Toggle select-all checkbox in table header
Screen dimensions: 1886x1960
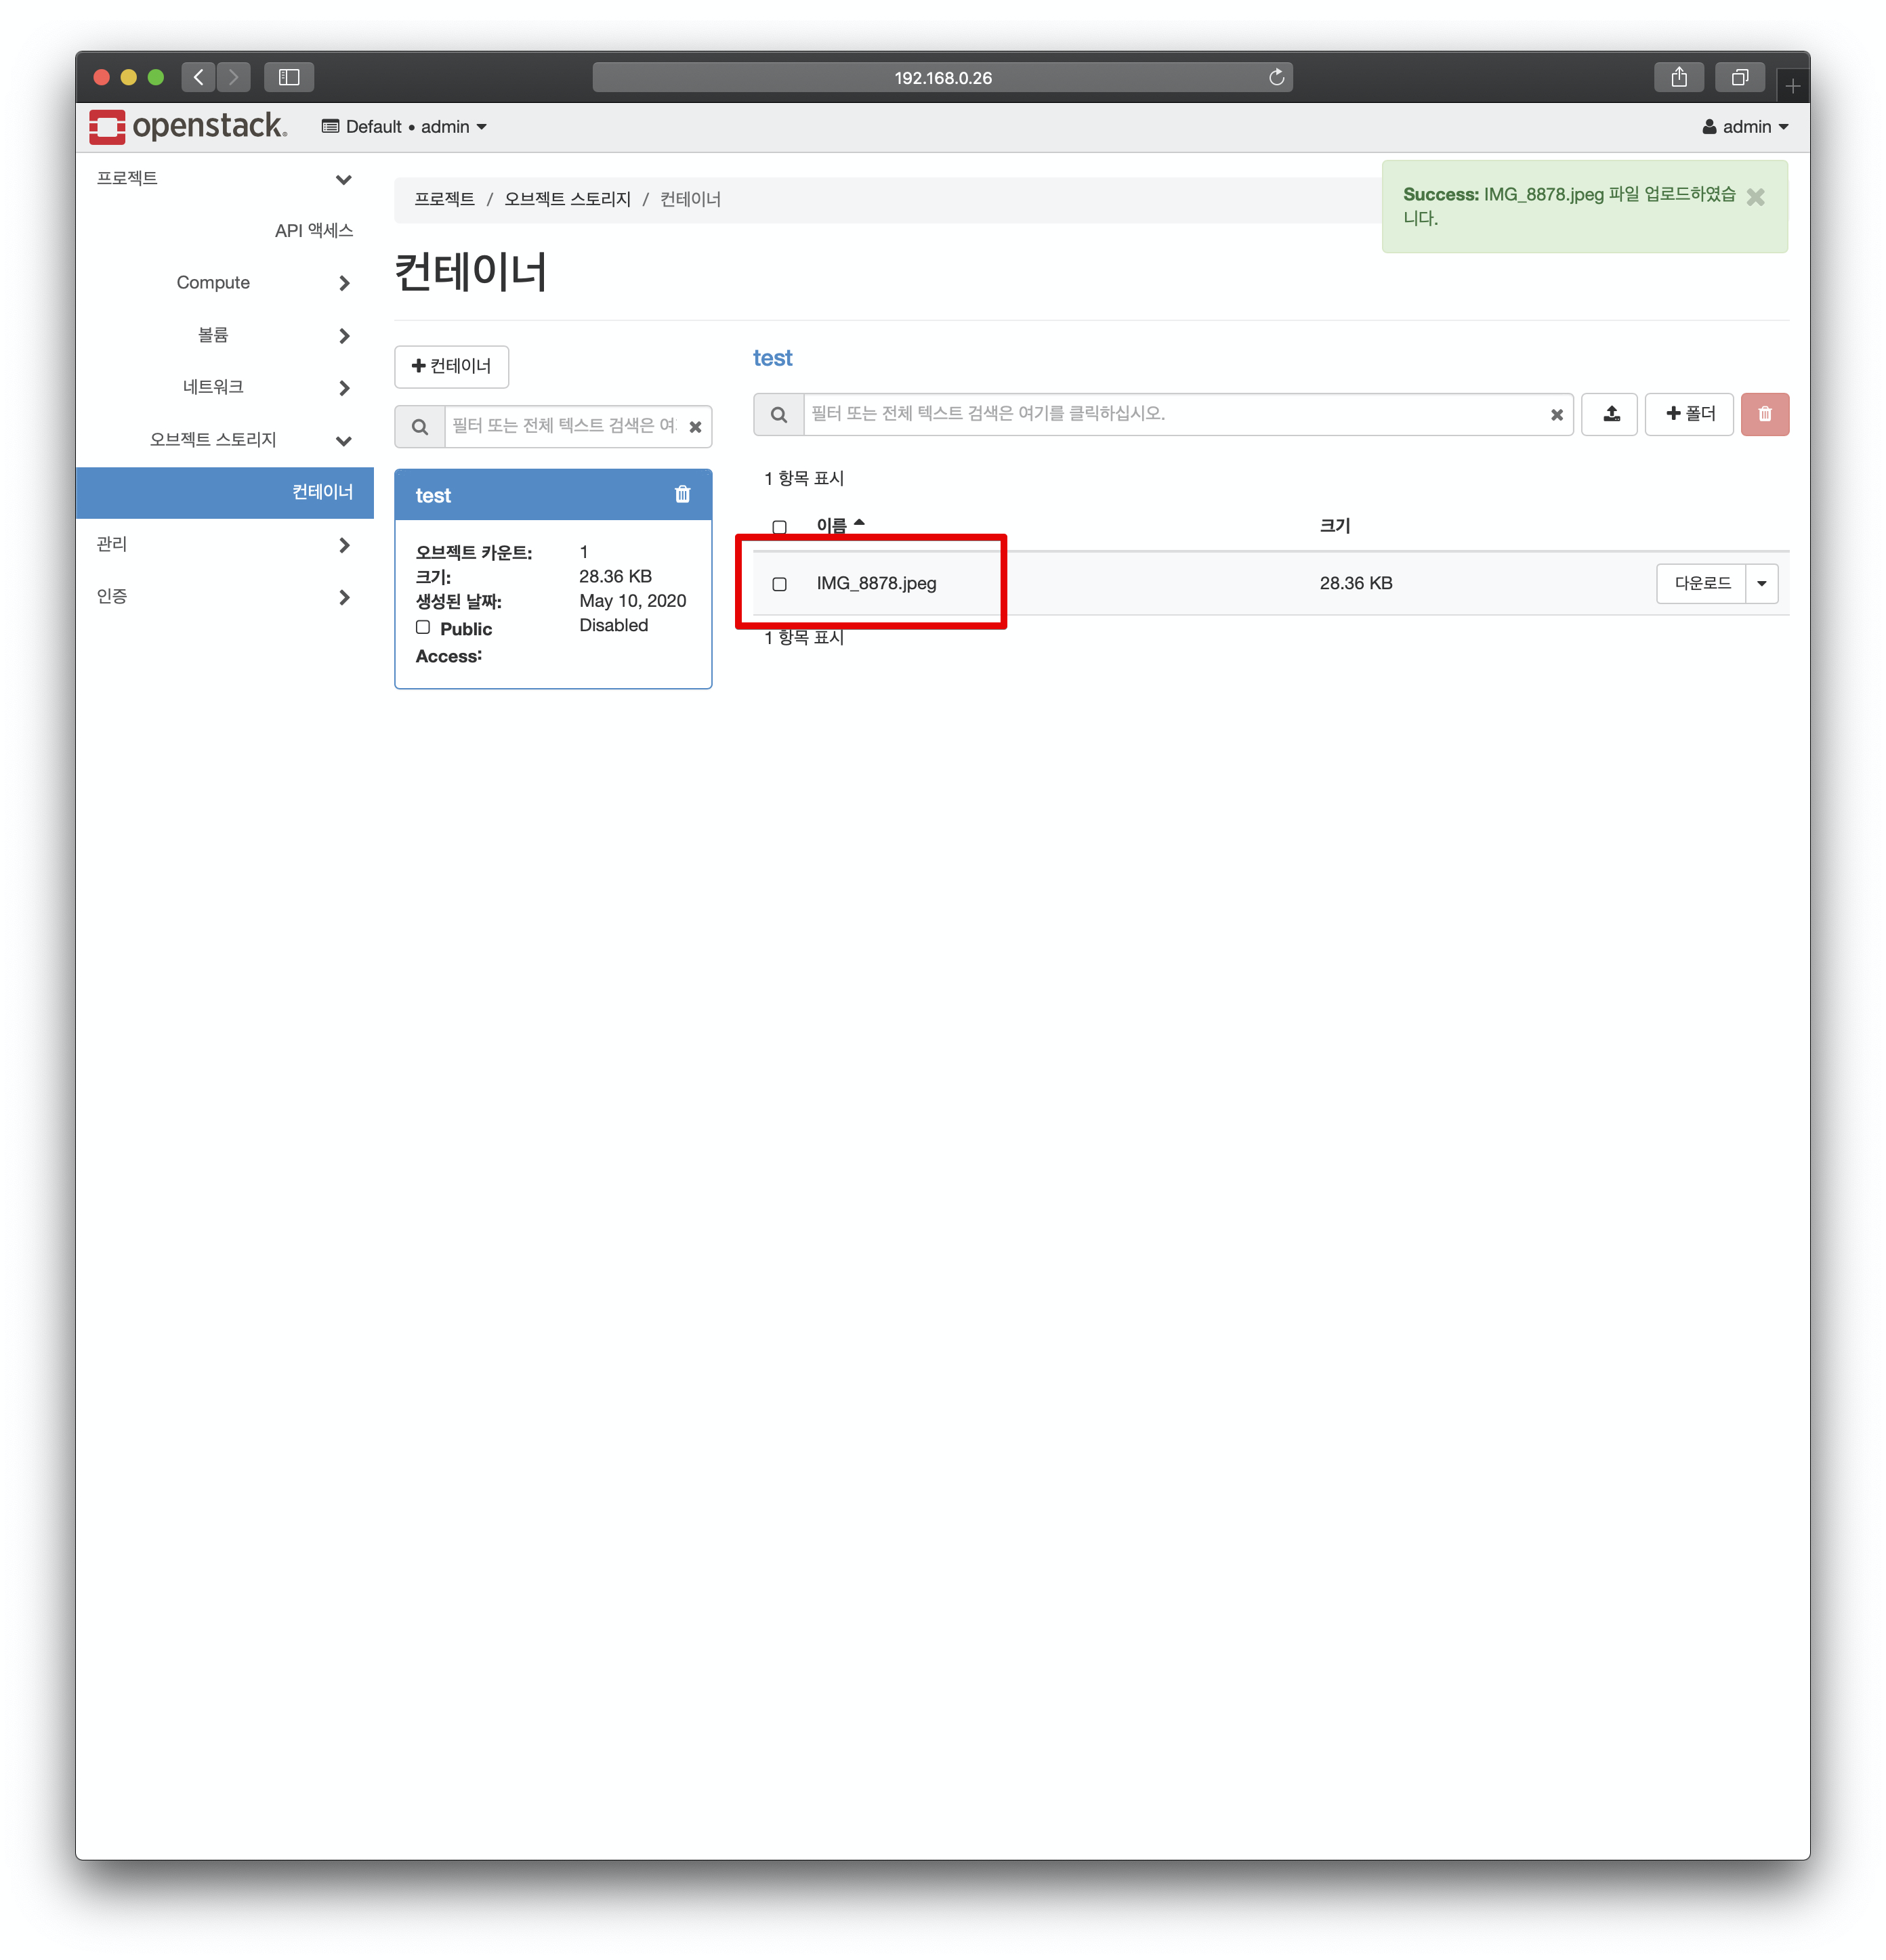point(779,527)
